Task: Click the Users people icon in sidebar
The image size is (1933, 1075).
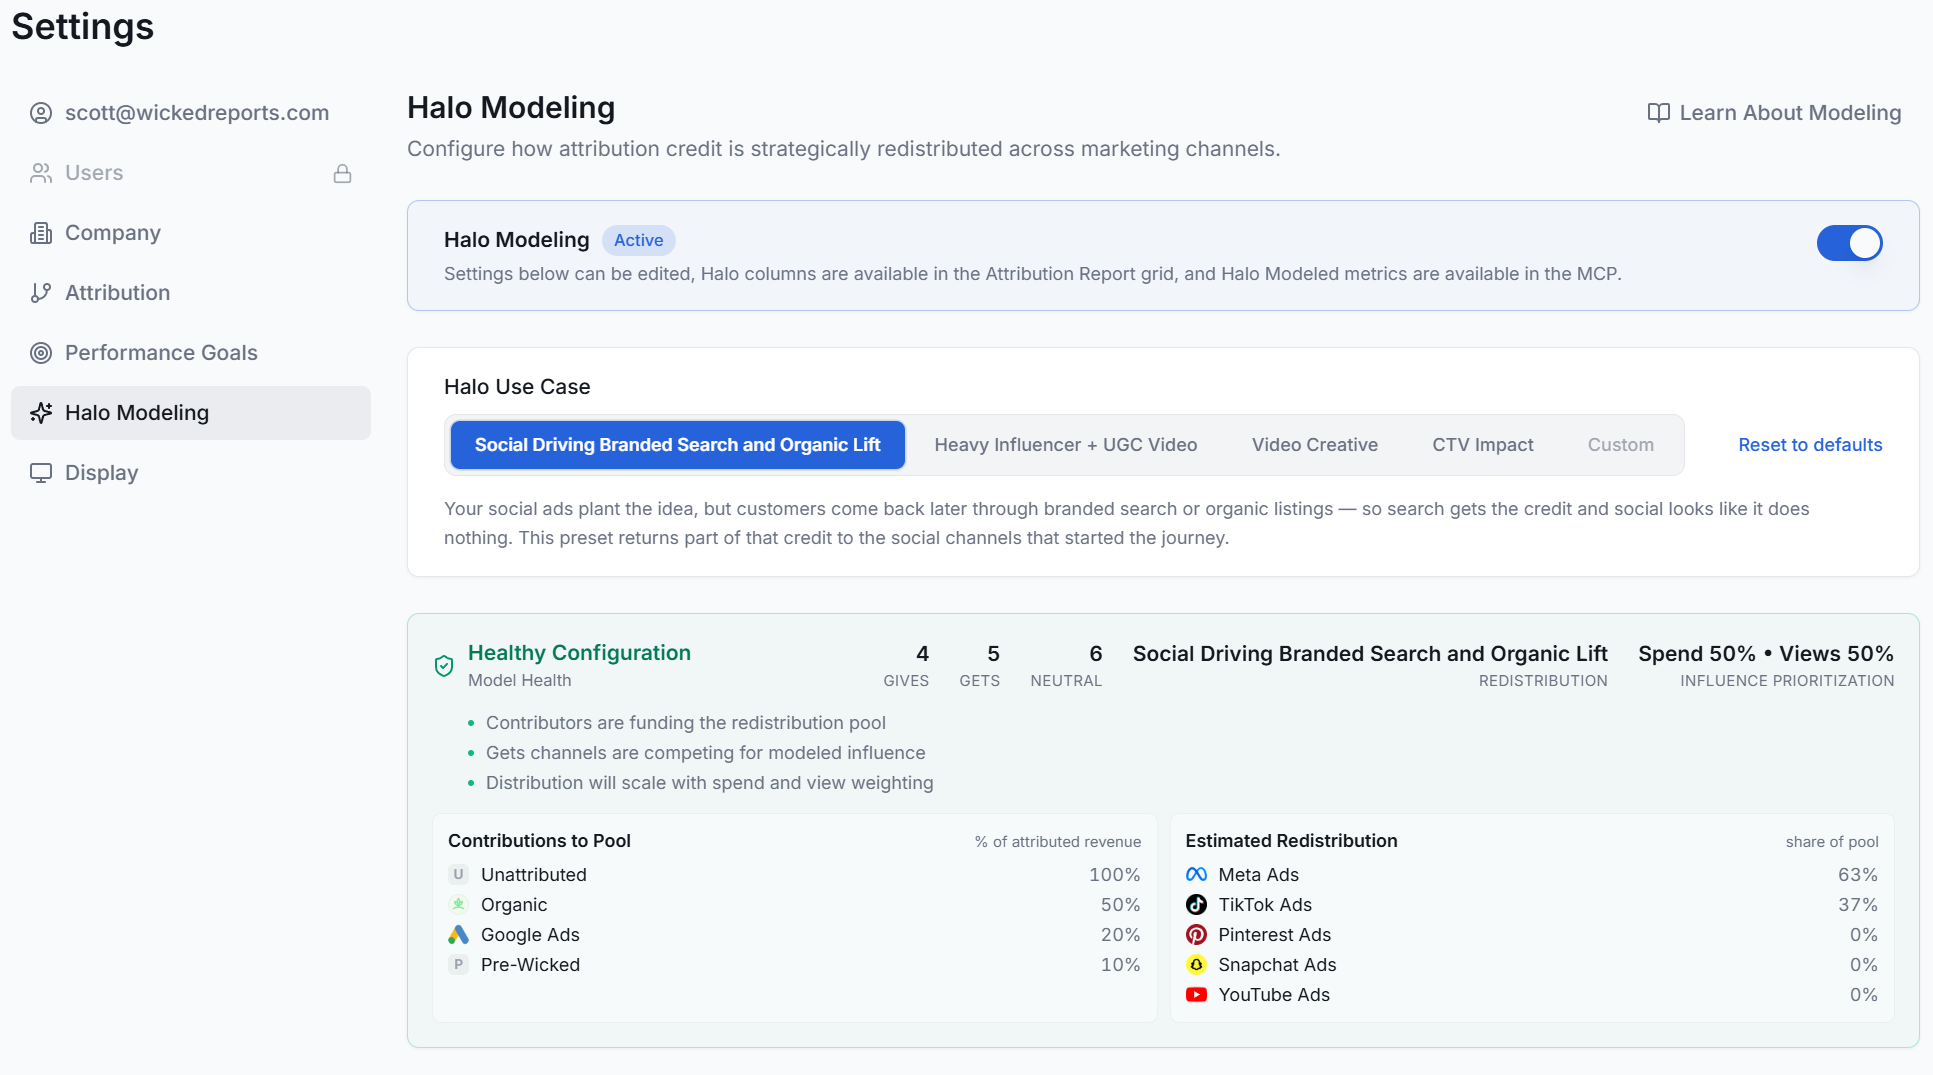Action: (41, 173)
